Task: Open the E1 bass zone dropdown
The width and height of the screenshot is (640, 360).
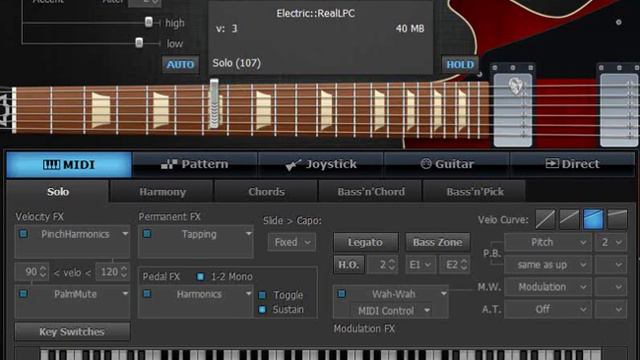Action: [x=420, y=265]
